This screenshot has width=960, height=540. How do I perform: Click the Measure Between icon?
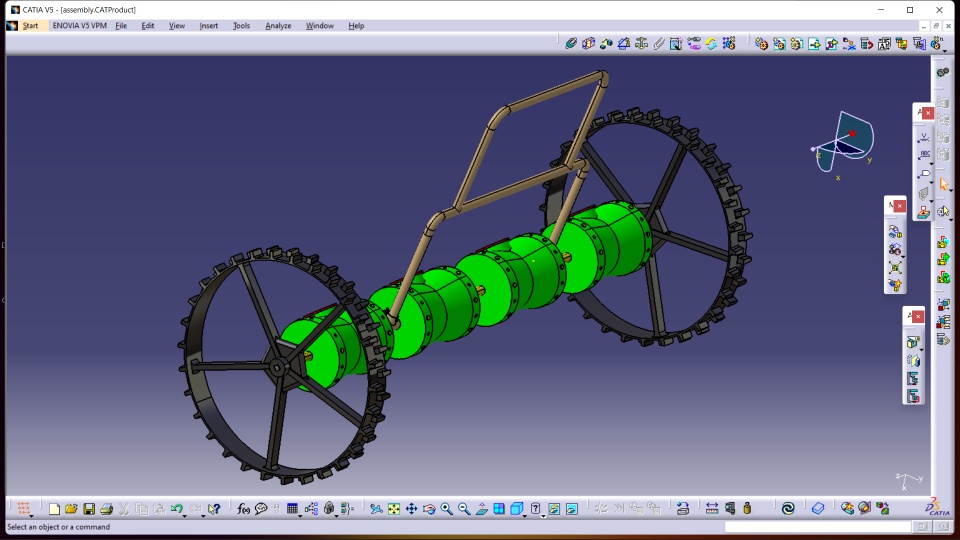click(712, 508)
